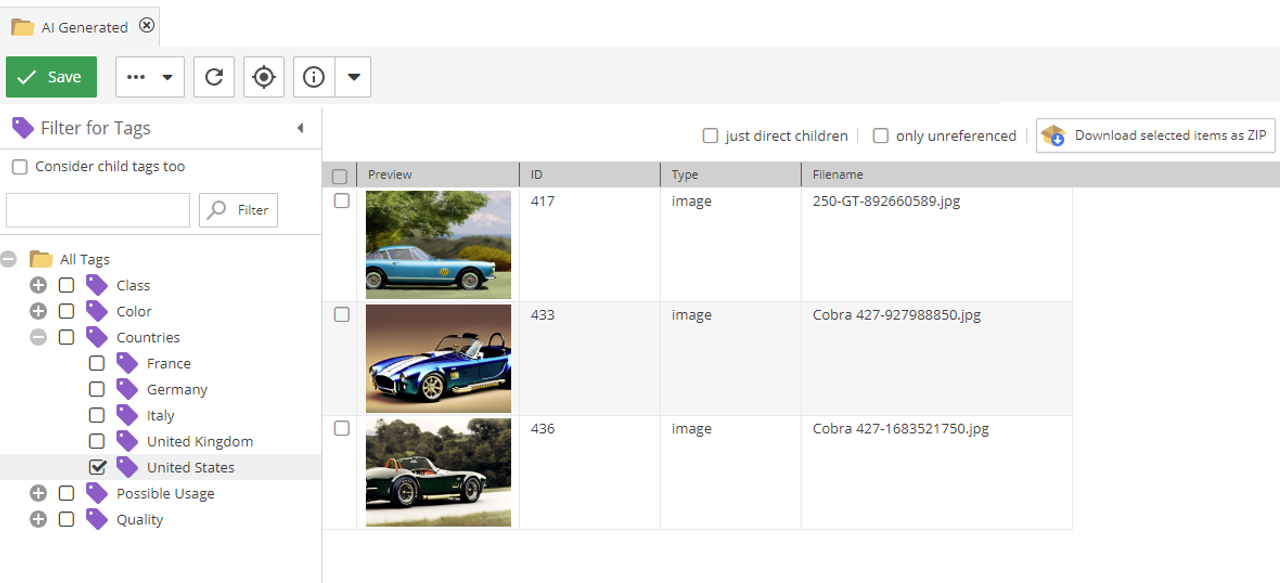Screen dimensions: 1280x583
Task: Click the three-dots more options icon
Action: click(137, 76)
